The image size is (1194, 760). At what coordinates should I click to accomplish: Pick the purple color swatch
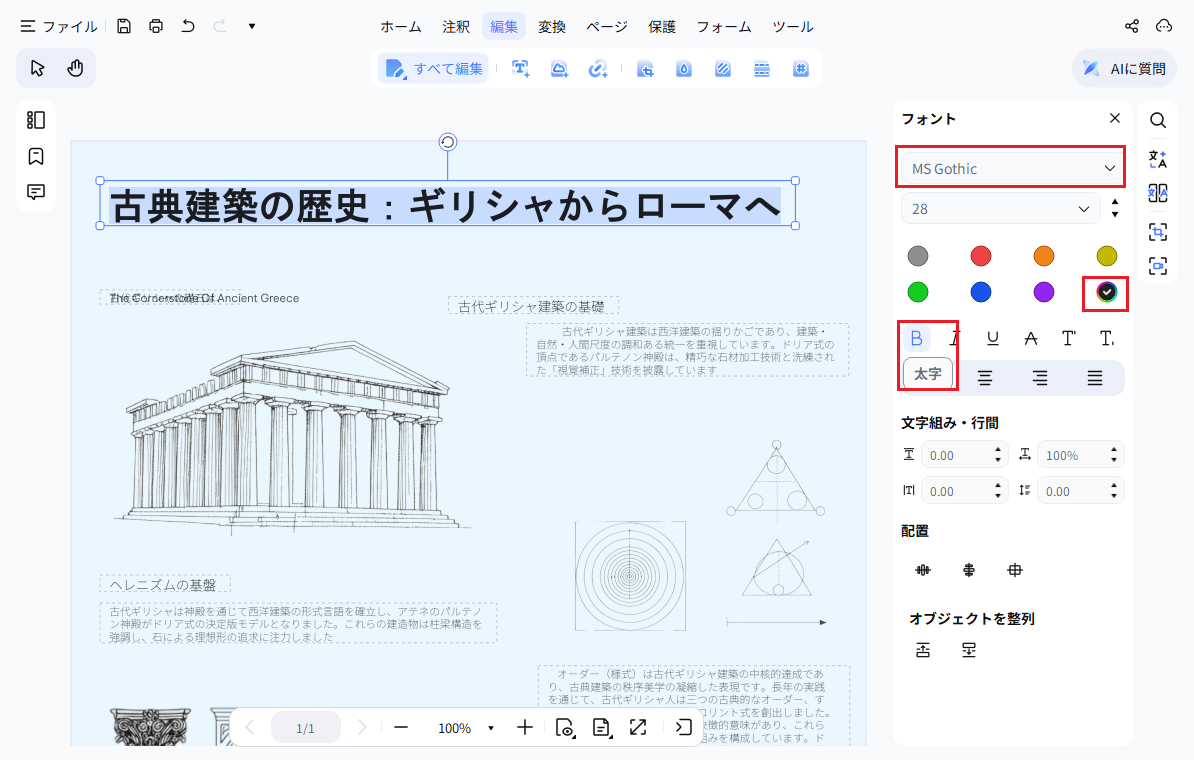pyautogui.click(x=1043, y=292)
